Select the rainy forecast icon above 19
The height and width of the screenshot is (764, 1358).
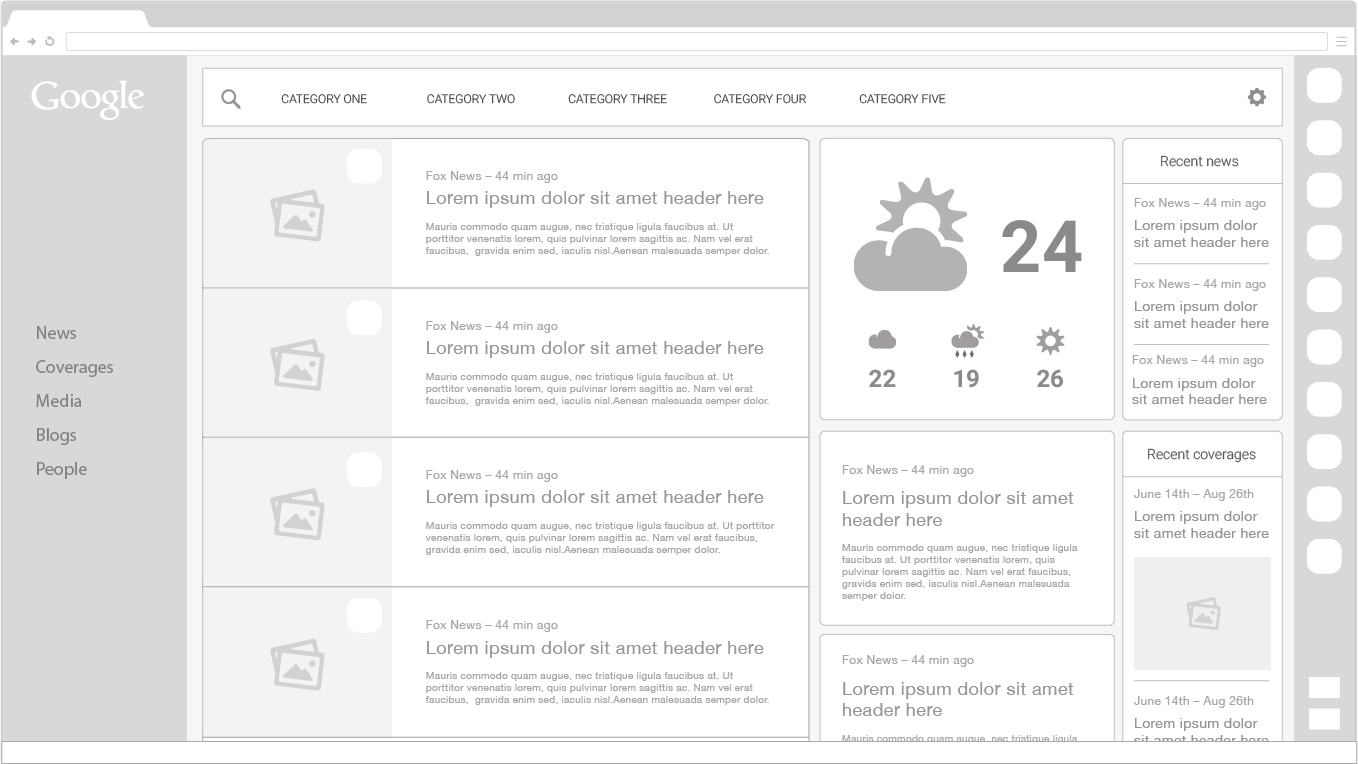tap(967, 341)
